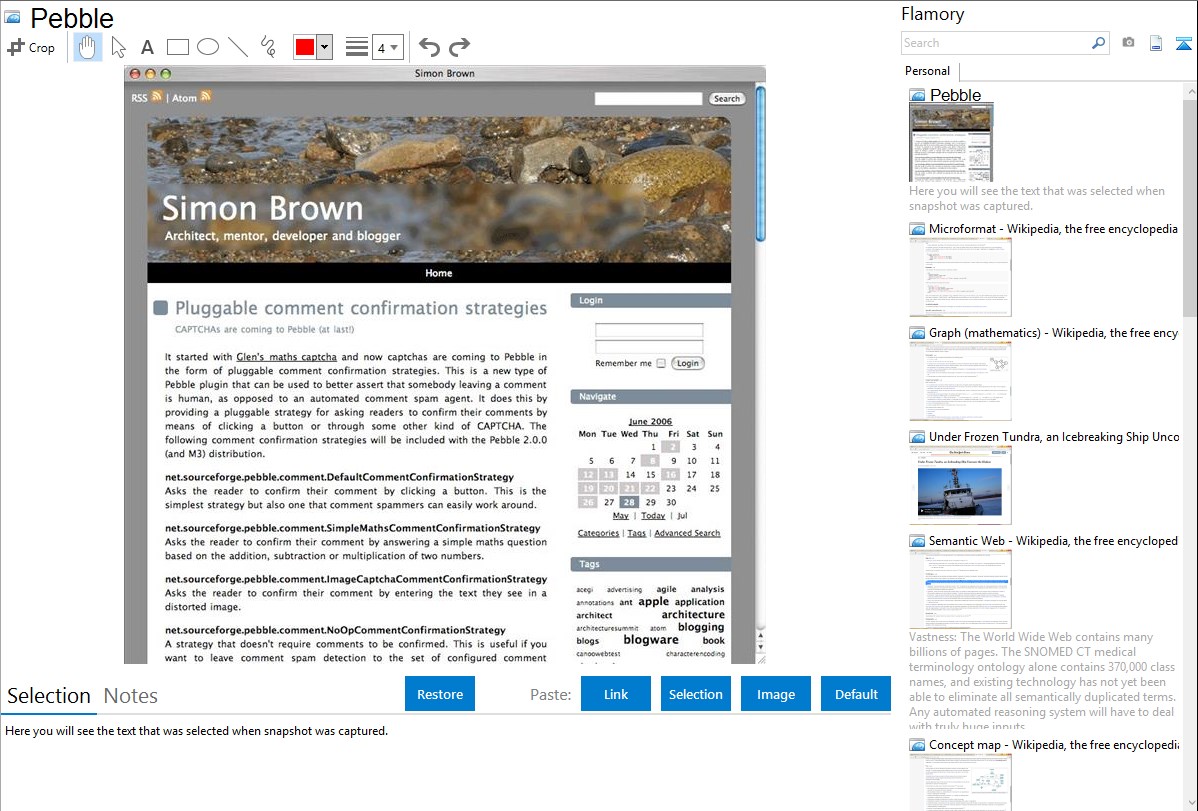Screen dimensions: 1198x811
Task: Click the blue upload icon in Flamory panel
Action: pos(1183,44)
